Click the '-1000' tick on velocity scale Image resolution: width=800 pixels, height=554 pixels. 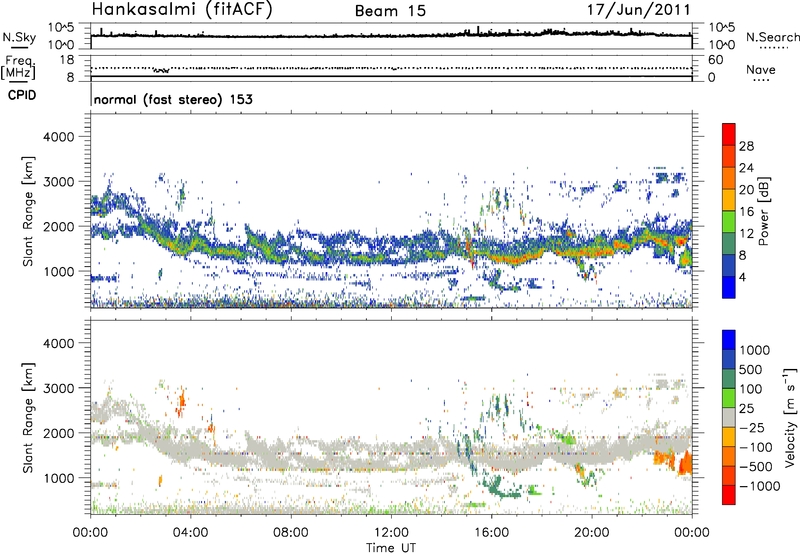pos(760,486)
